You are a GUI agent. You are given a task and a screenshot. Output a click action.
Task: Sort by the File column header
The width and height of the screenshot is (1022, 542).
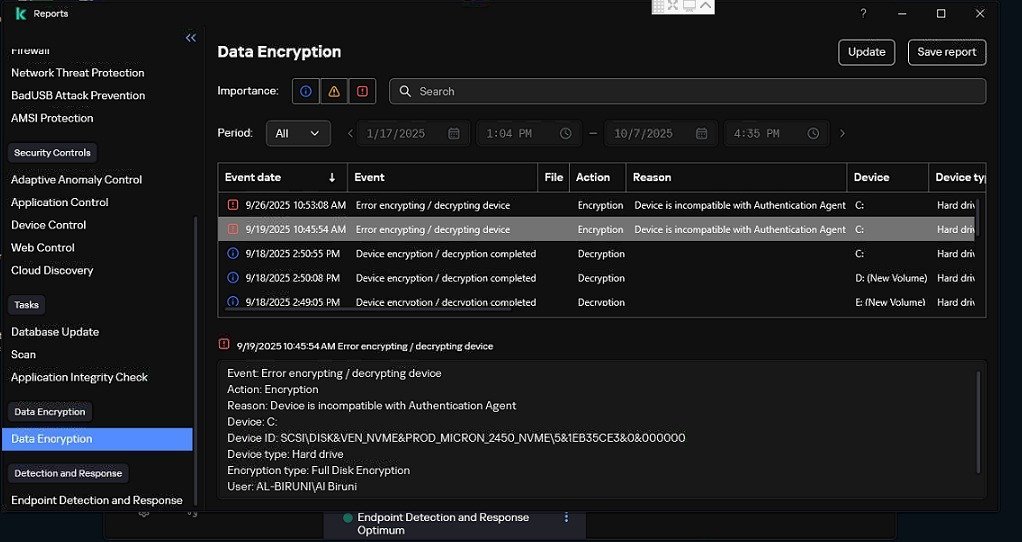[553, 177]
